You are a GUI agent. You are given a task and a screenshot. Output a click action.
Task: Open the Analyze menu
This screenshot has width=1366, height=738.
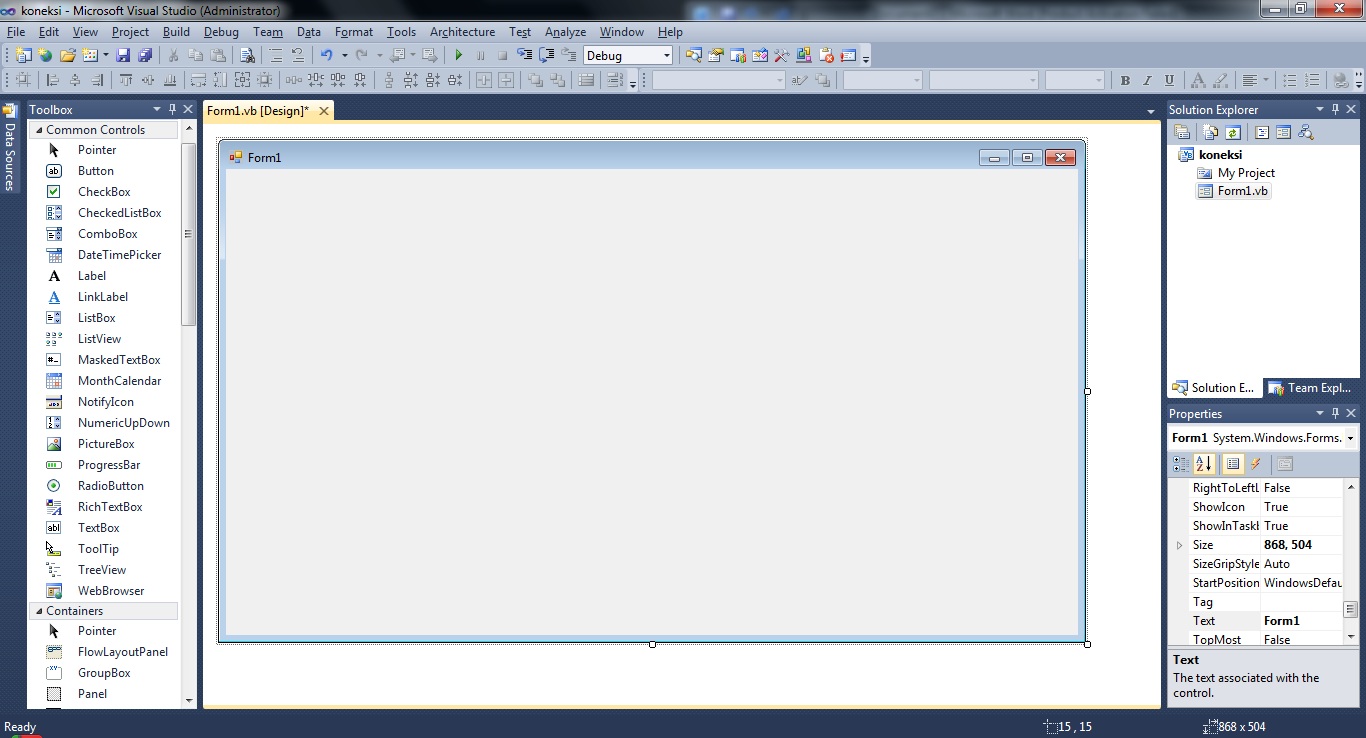tap(565, 32)
